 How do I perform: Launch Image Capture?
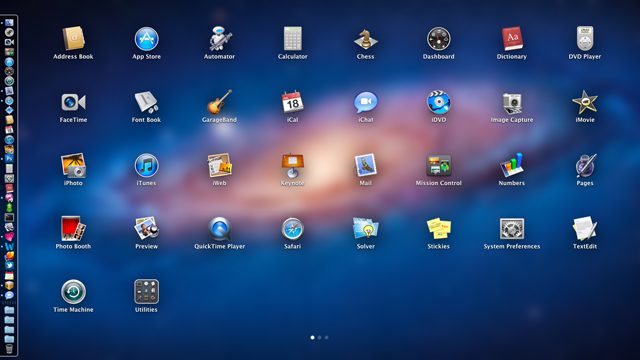512,103
